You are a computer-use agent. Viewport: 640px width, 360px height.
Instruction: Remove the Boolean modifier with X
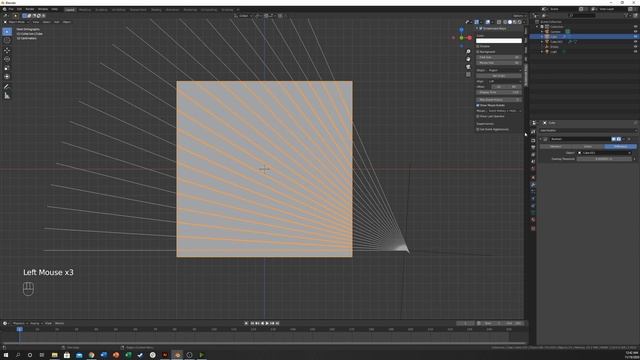click(629, 139)
